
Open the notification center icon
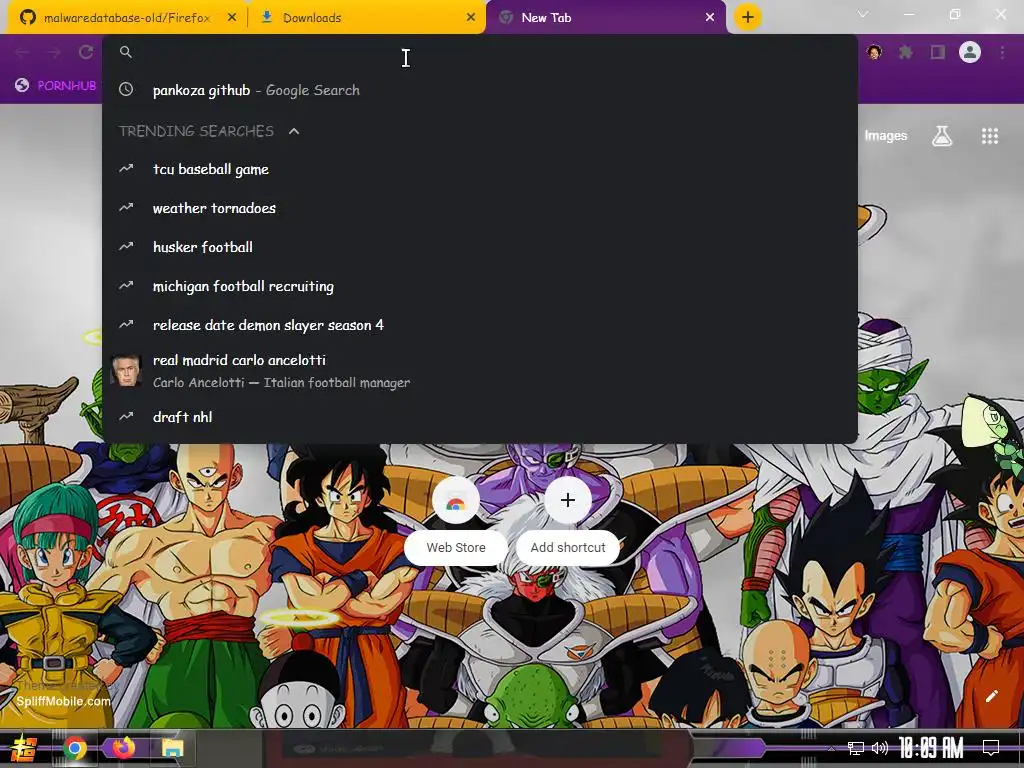point(991,748)
